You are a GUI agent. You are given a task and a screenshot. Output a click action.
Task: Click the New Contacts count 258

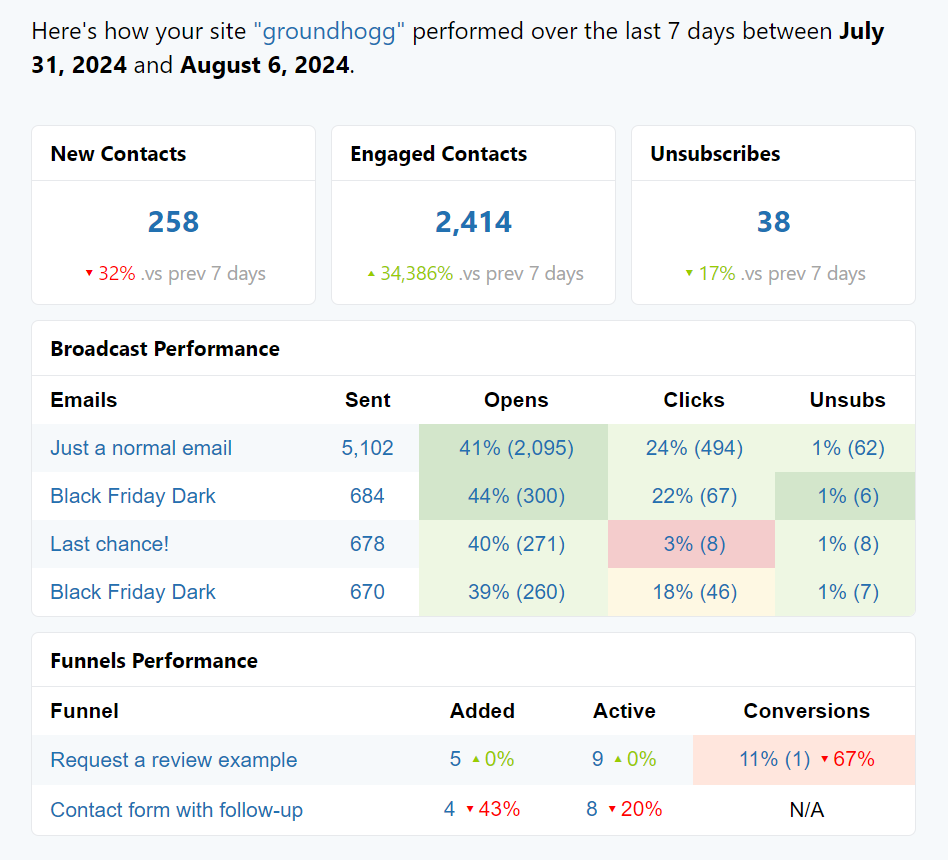click(x=174, y=221)
